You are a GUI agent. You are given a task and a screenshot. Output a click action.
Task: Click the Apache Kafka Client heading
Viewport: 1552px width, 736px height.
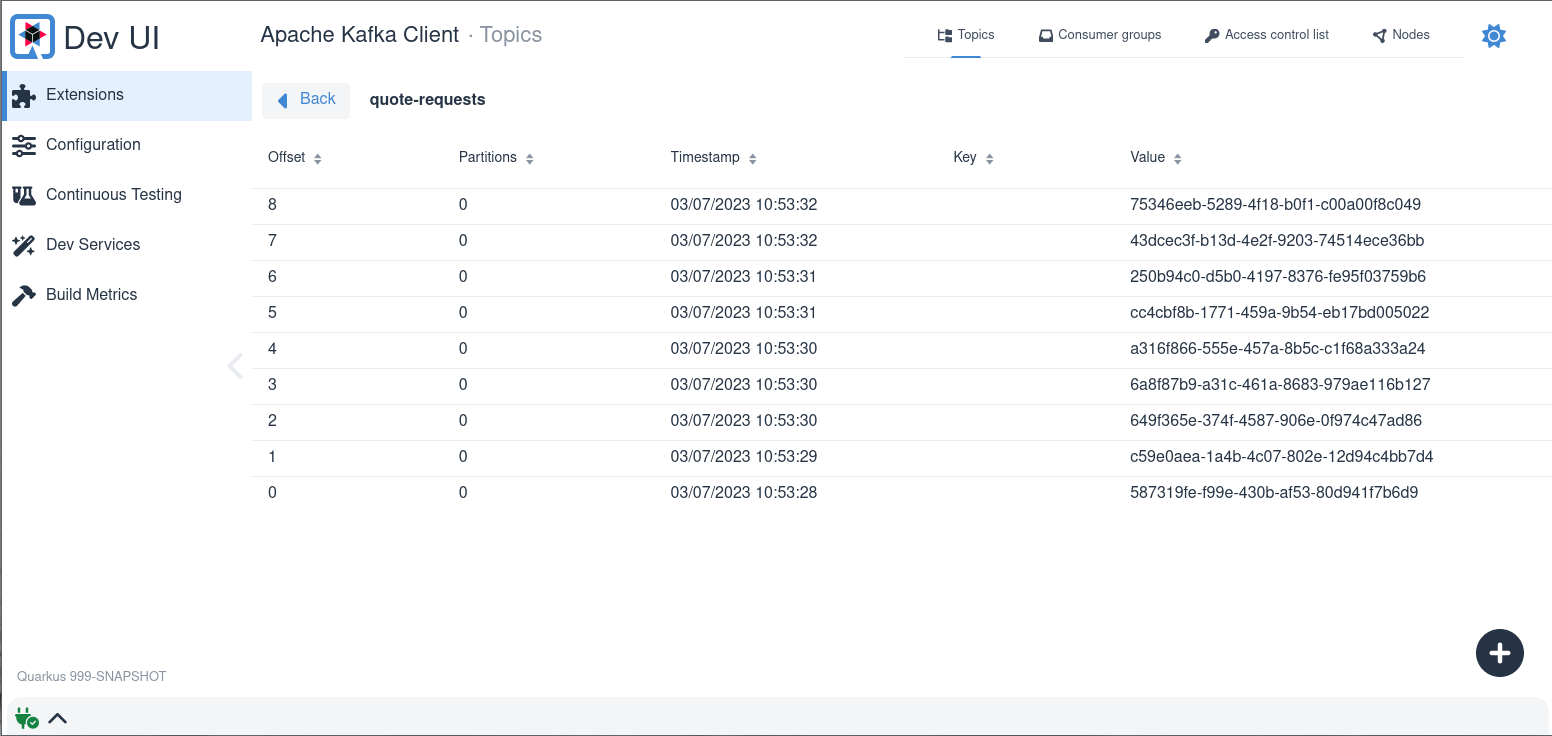click(359, 35)
